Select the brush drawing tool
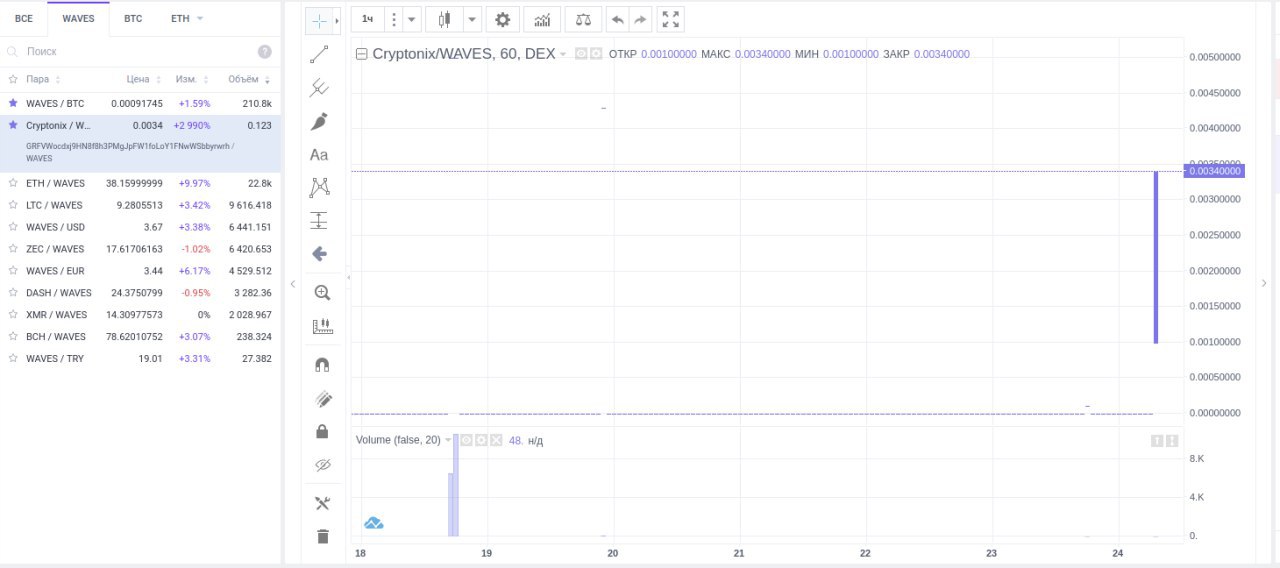 coord(320,121)
